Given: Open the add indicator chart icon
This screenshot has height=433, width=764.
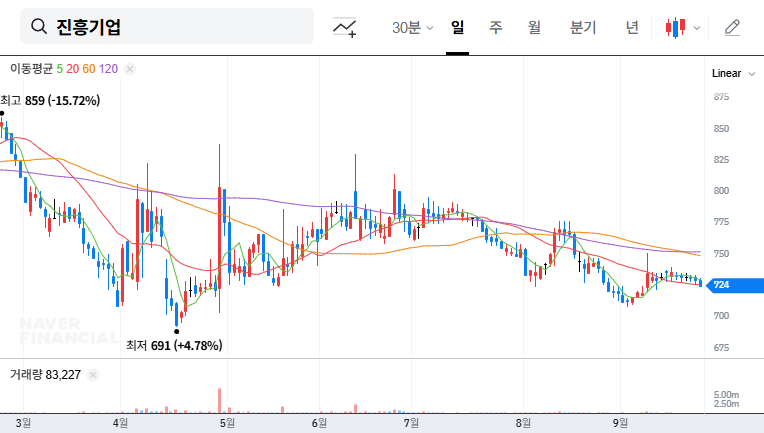Looking at the screenshot, I should pos(344,27).
